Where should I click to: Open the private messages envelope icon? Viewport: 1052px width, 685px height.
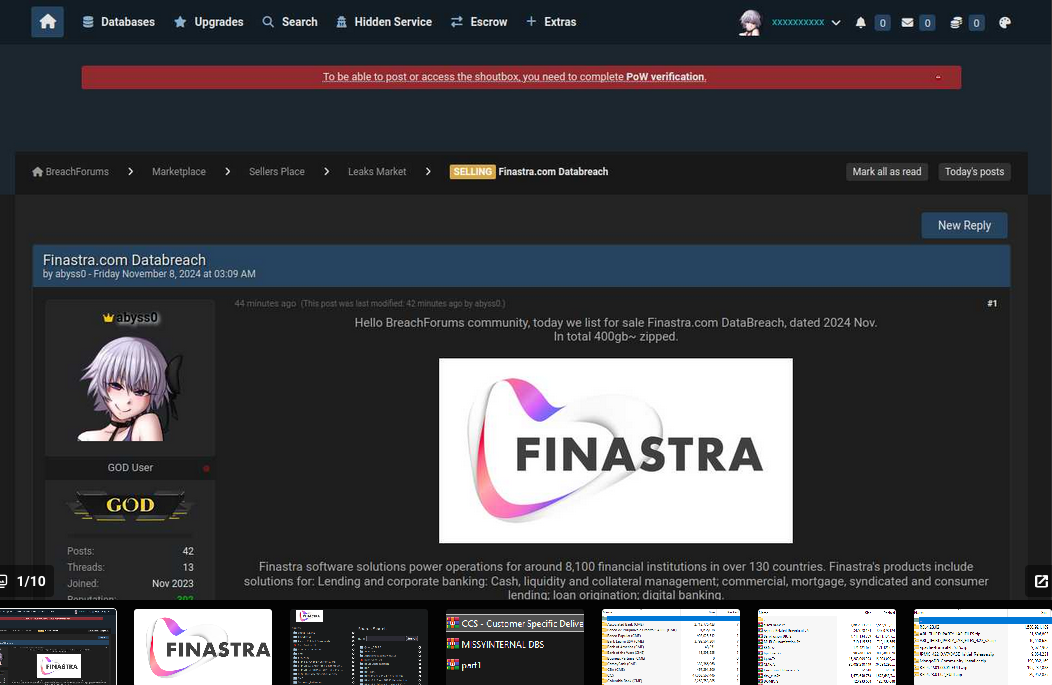point(907,23)
